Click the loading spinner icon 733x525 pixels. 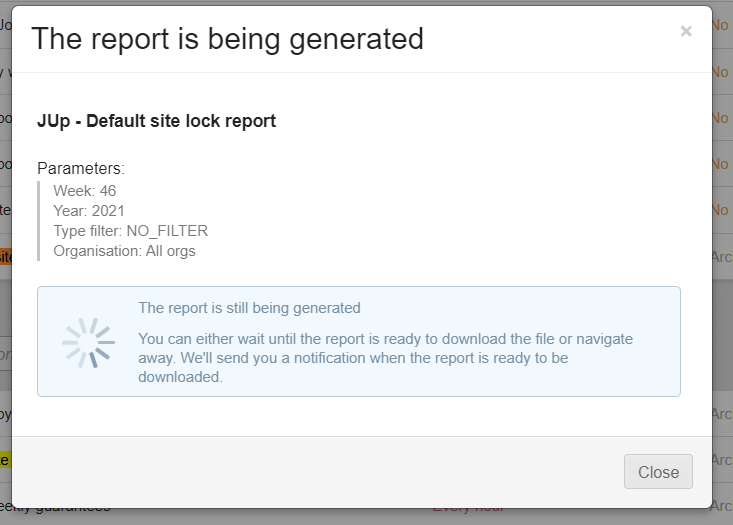click(x=88, y=343)
